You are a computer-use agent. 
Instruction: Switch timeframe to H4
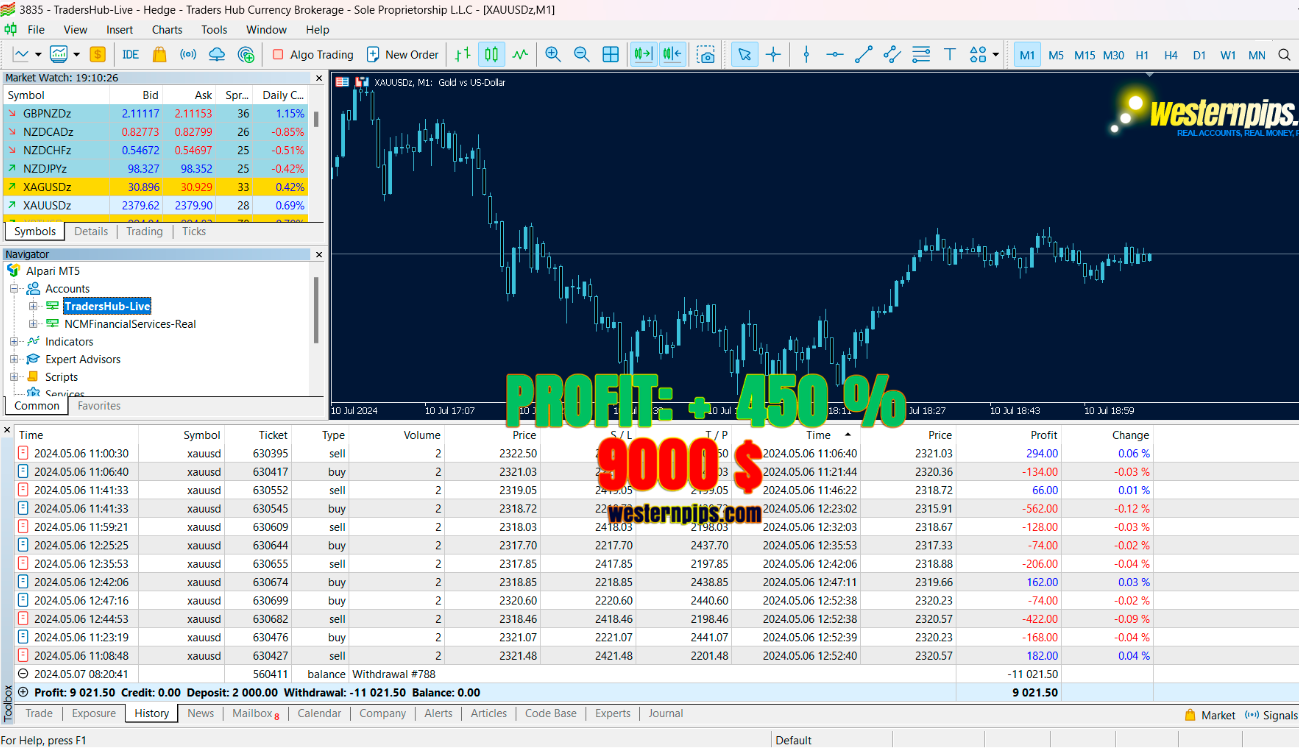pyautogui.click(x=1171, y=55)
